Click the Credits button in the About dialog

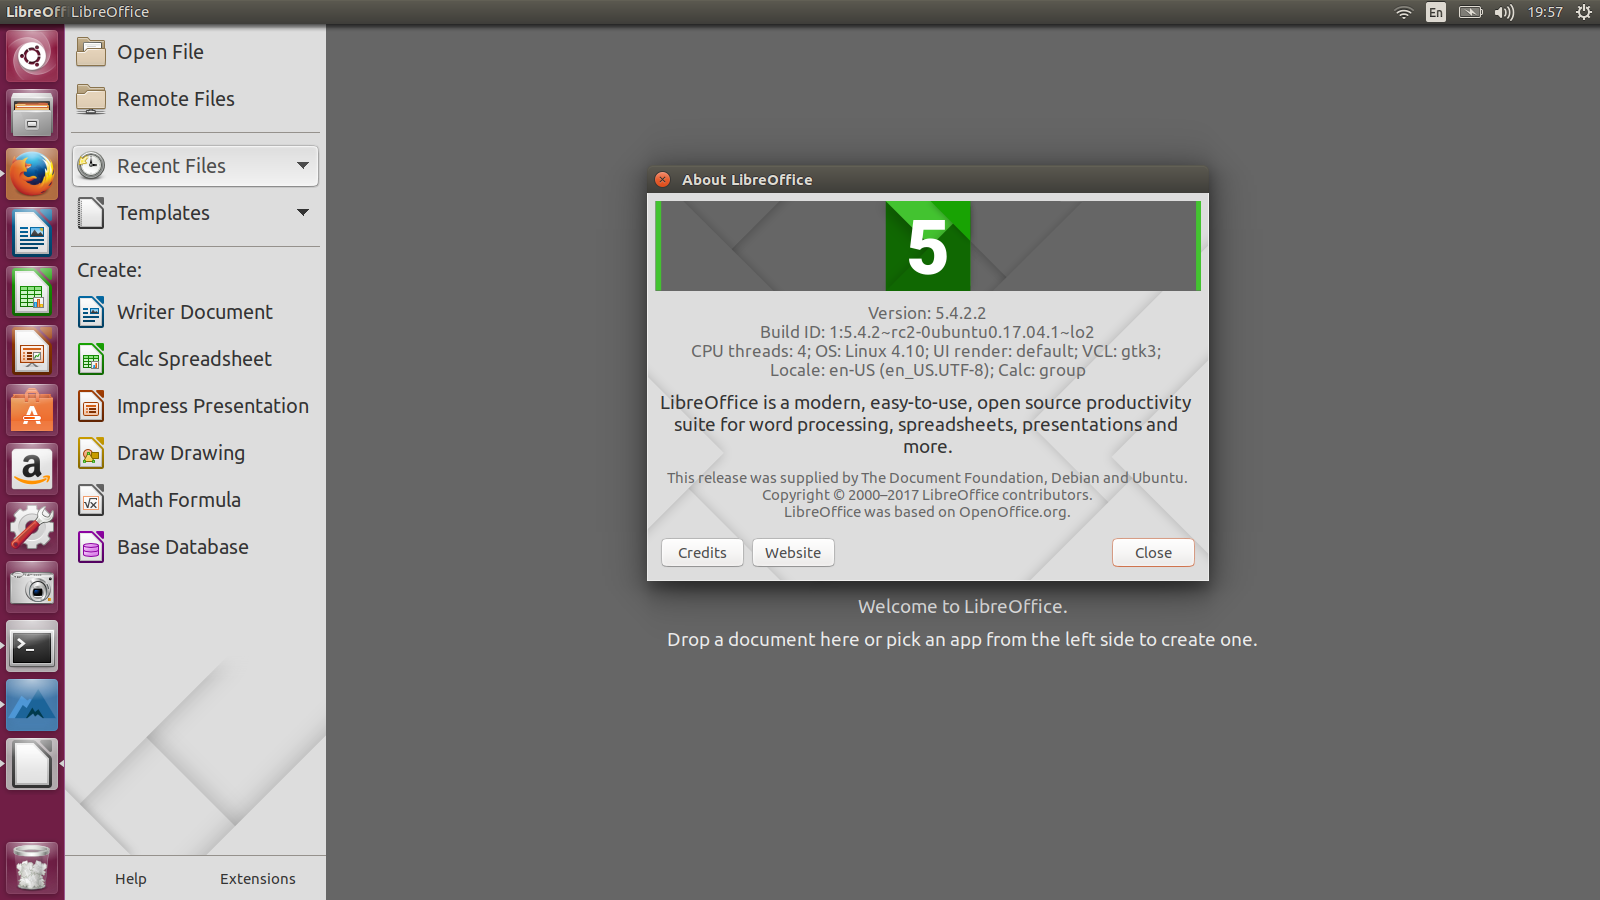[x=702, y=553]
